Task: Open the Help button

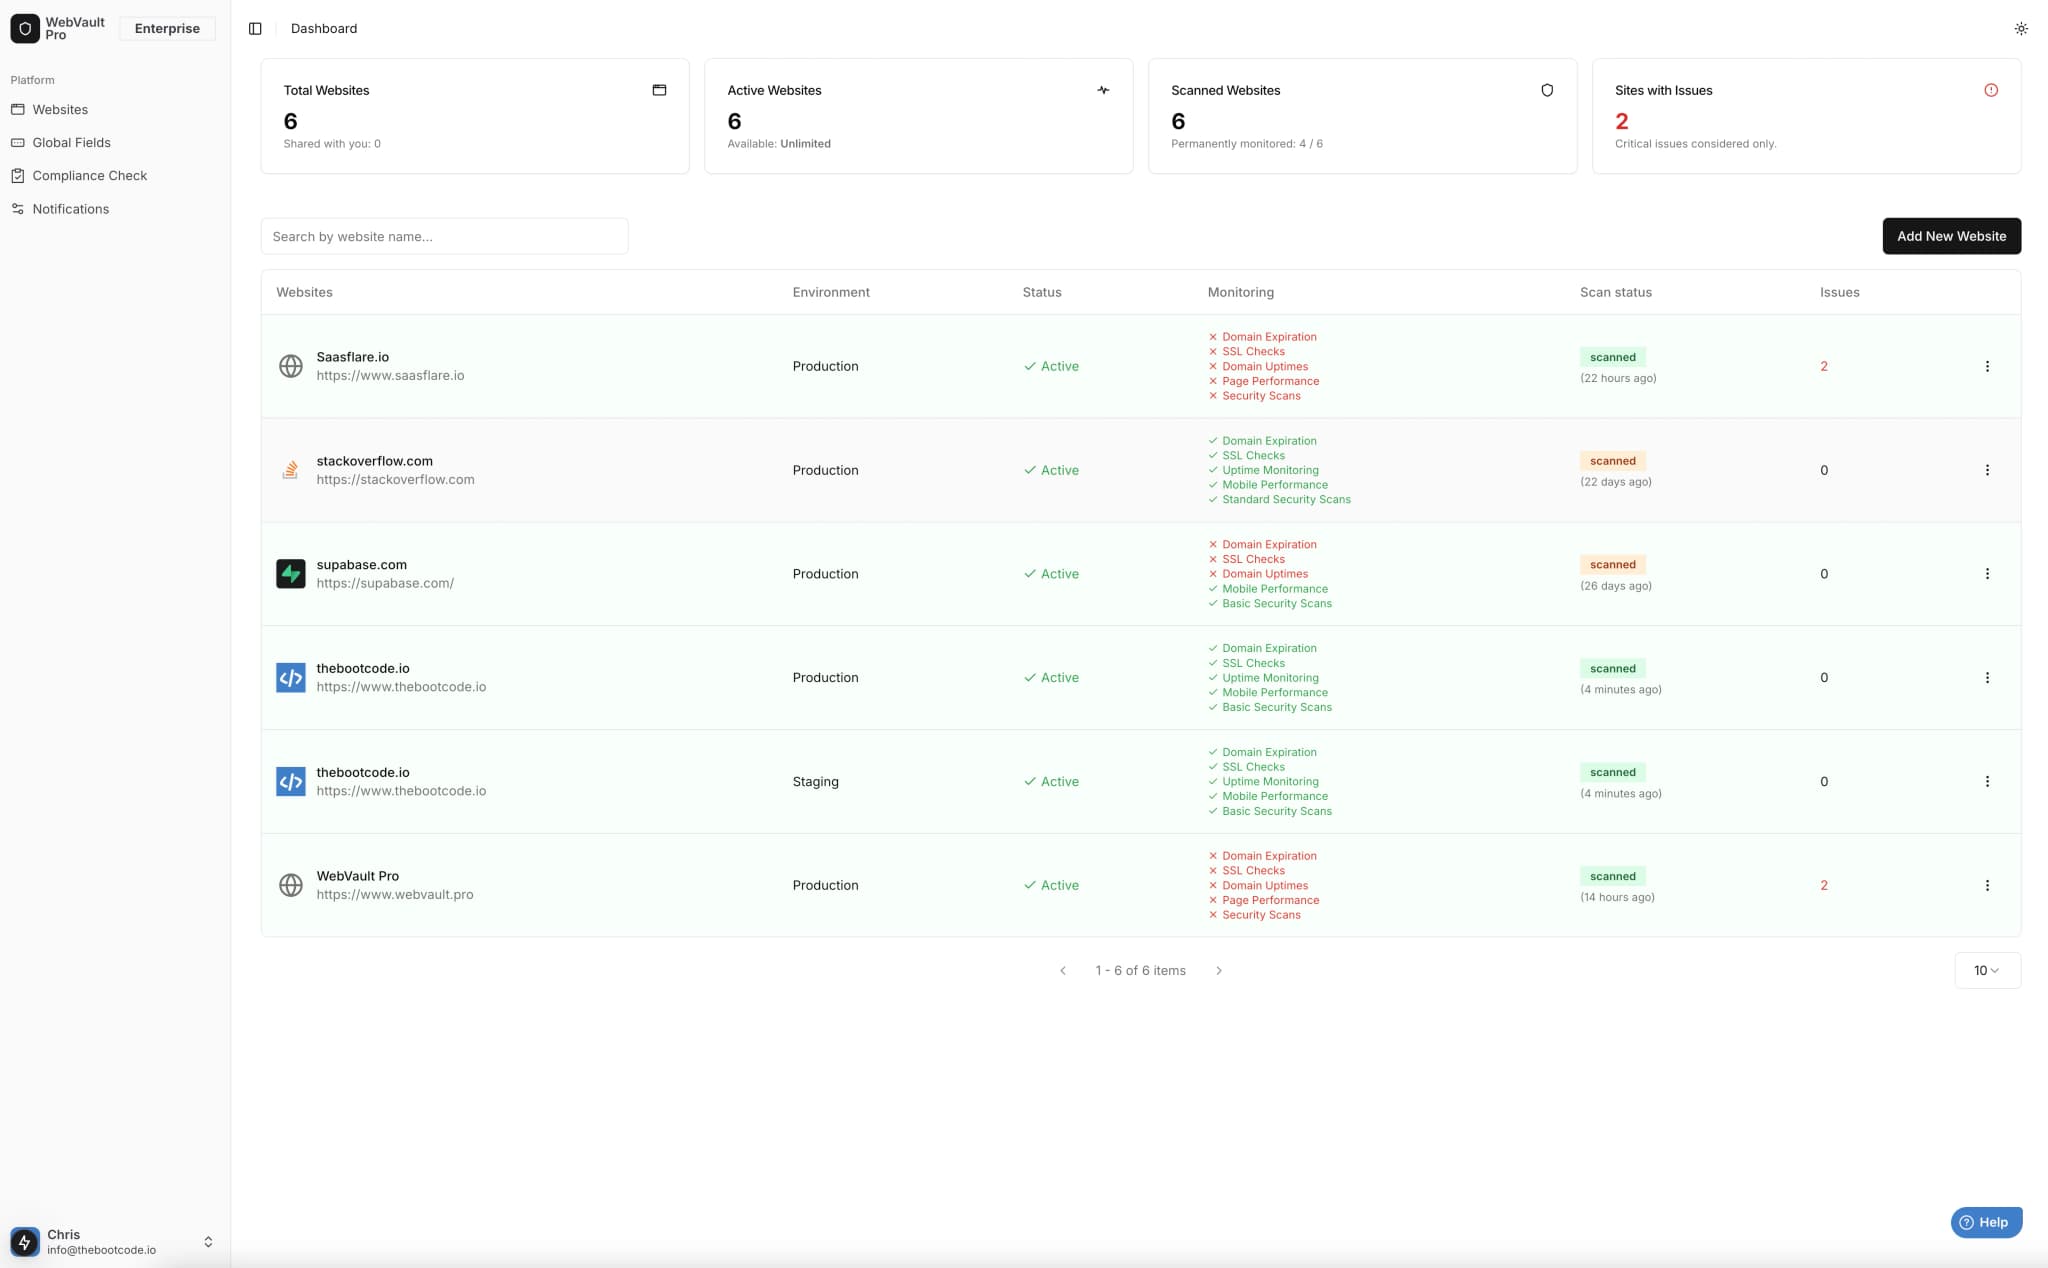Action: coord(1986,1222)
